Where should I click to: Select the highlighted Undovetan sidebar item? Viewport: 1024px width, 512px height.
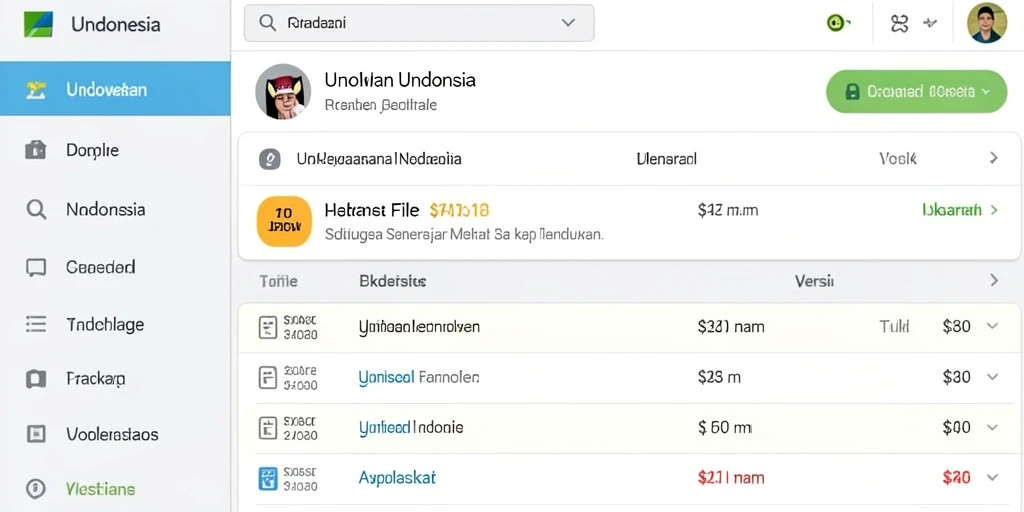tap(115, 89)
